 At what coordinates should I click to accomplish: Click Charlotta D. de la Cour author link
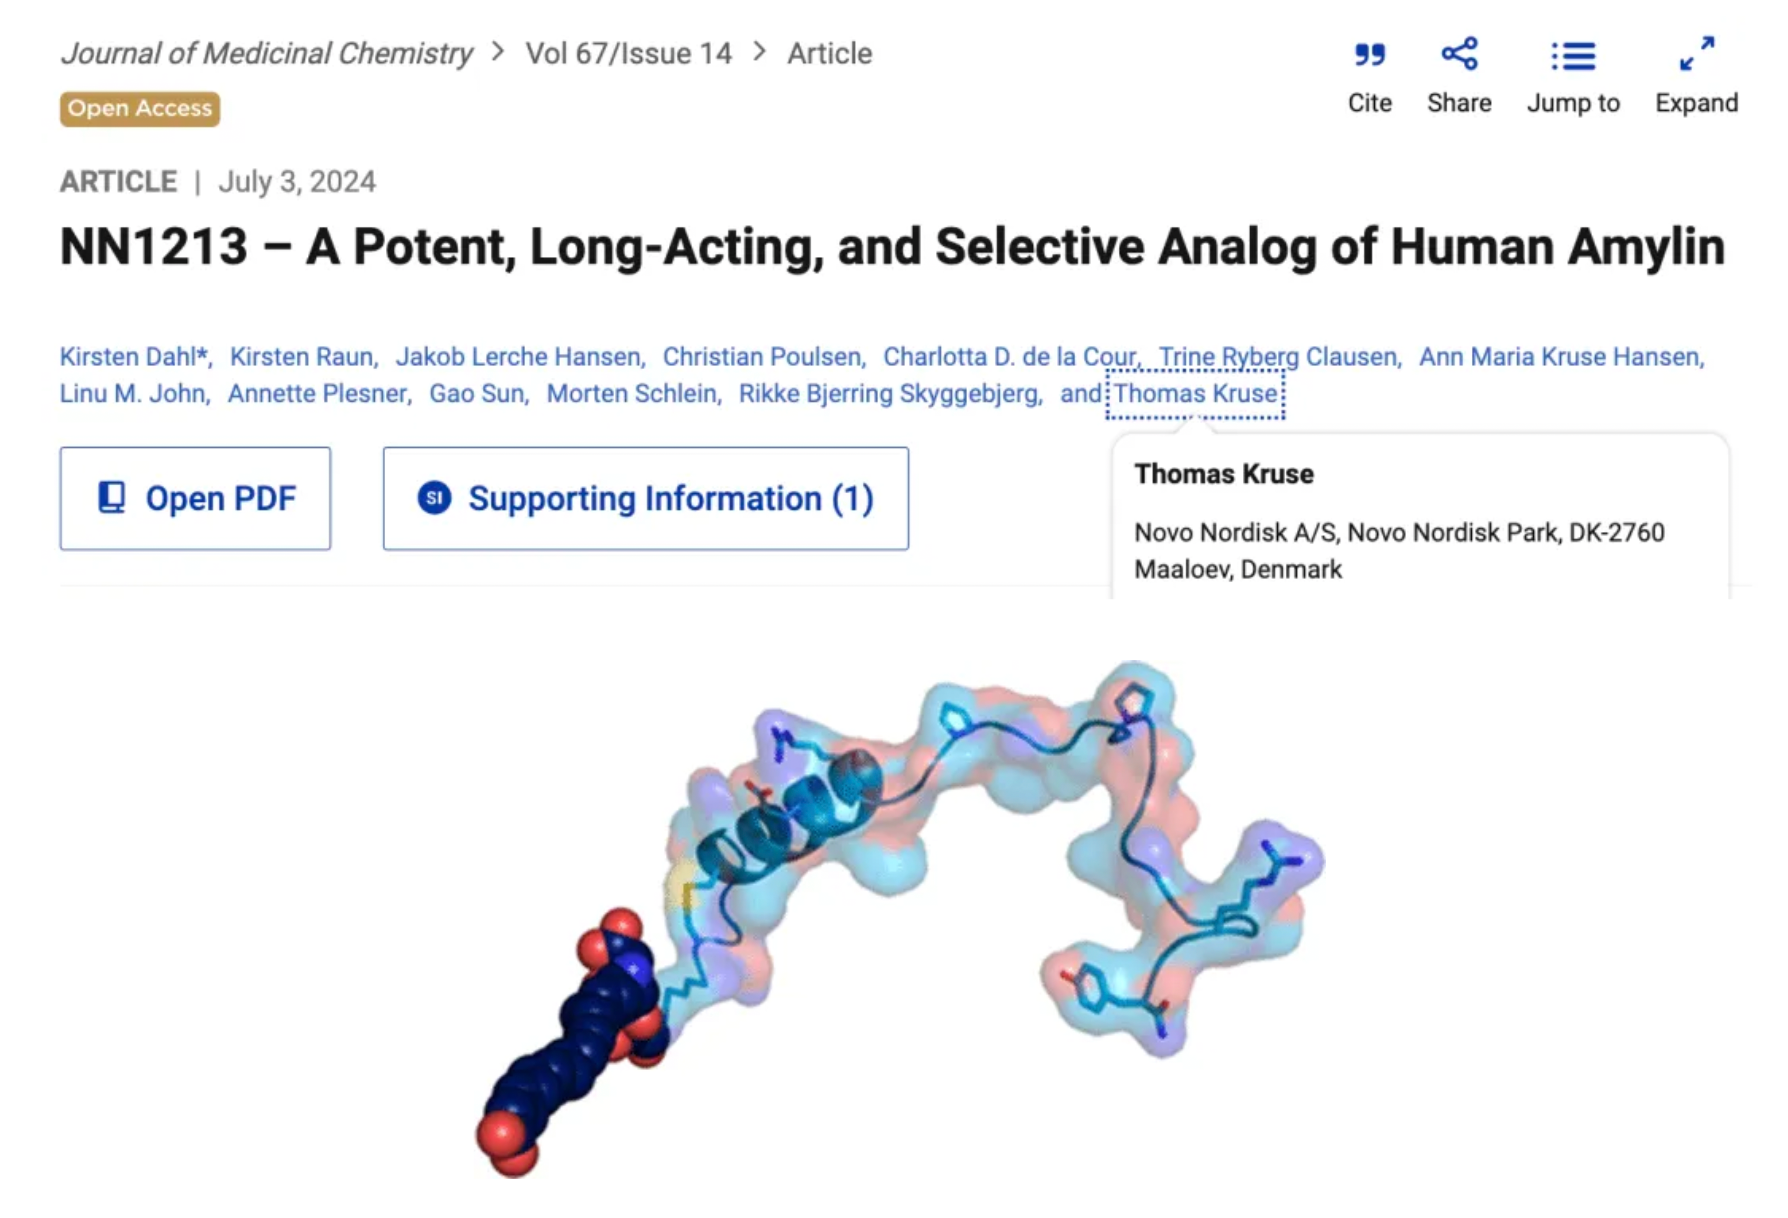point(1008,357)
